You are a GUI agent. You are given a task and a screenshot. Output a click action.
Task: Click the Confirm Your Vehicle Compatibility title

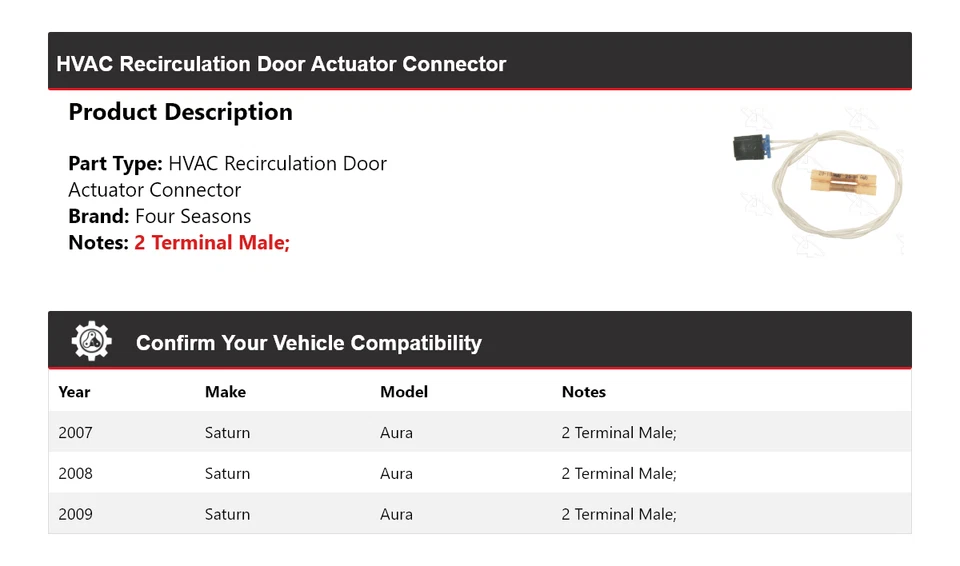click(x=309, y=343)
